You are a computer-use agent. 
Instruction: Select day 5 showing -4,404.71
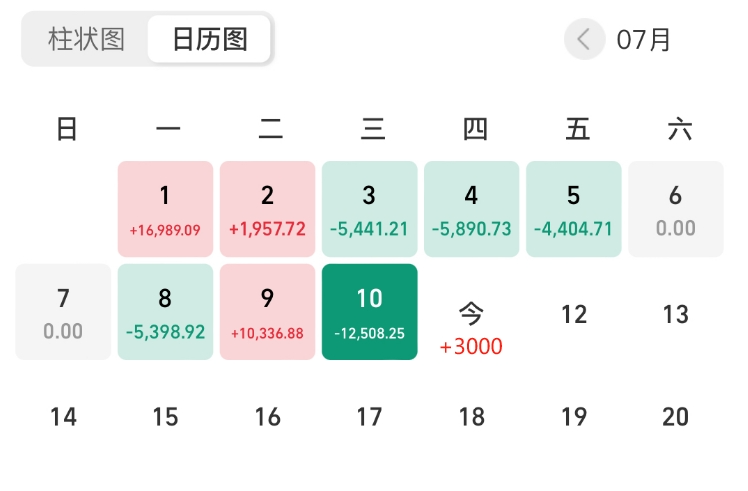click(574, 209)
